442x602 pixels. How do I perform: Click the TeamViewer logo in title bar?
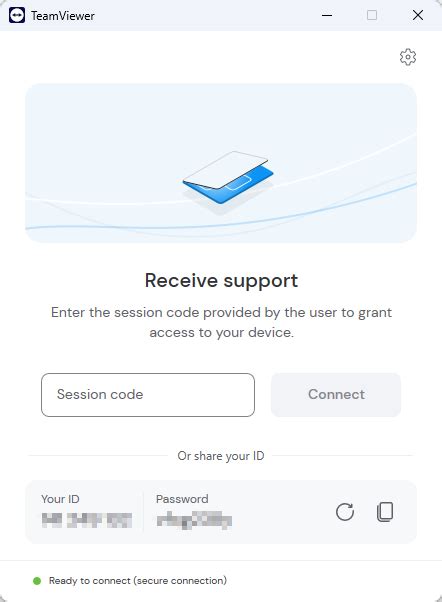[x=17, y=15]
